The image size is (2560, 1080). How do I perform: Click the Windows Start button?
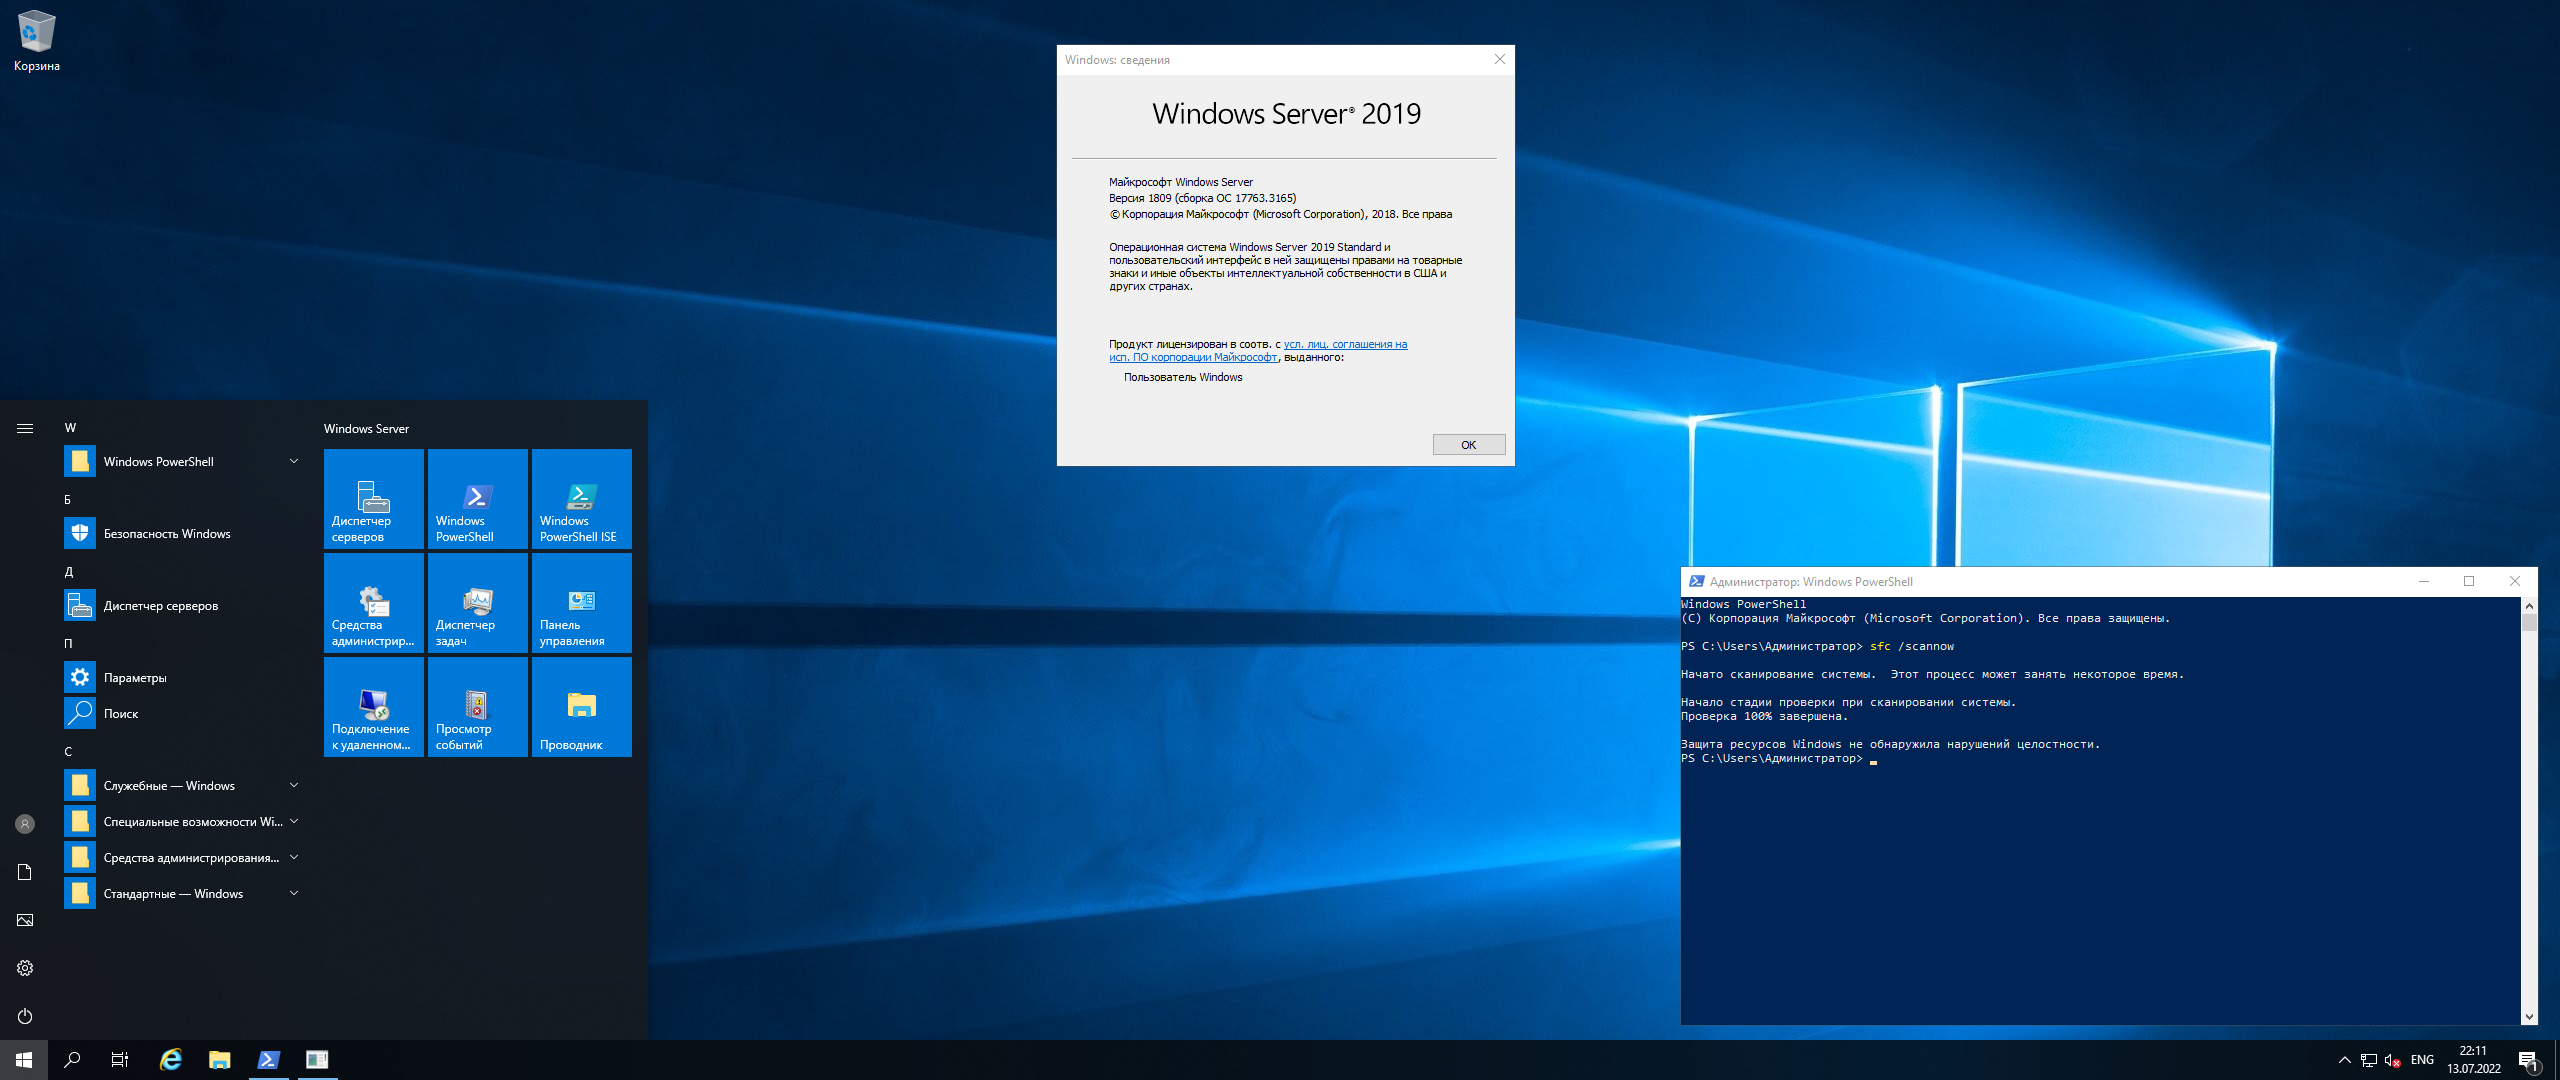(24, 1060)
